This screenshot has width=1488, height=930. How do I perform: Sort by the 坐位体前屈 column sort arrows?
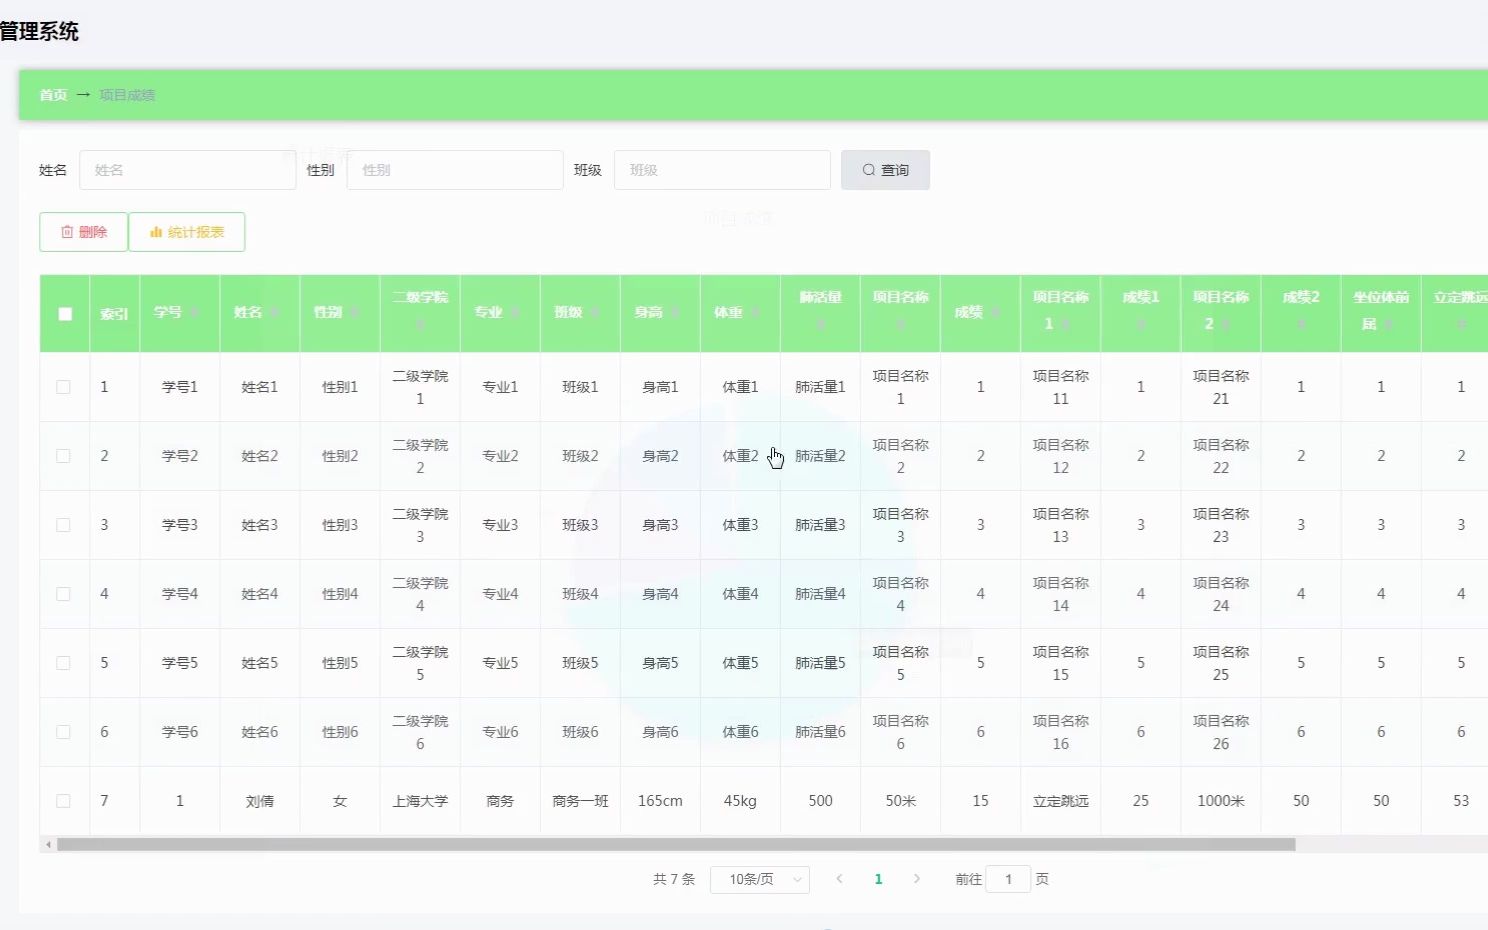[1388, 324]
